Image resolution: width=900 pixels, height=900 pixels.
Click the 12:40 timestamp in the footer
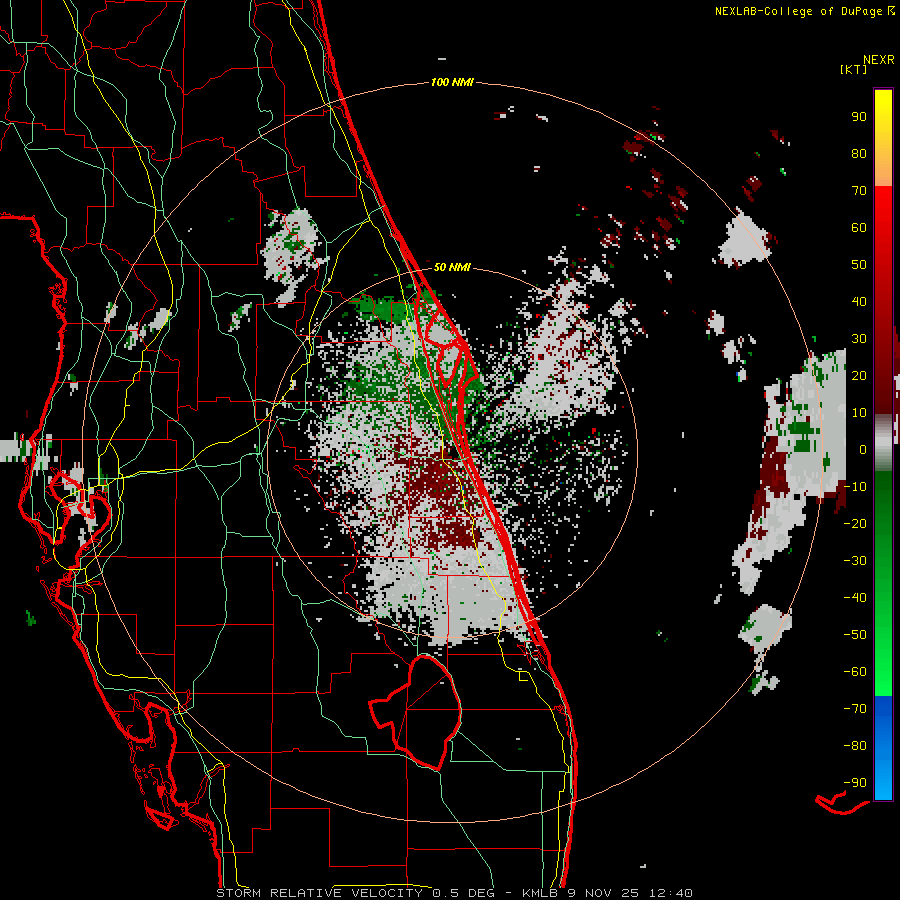point(670,893)
